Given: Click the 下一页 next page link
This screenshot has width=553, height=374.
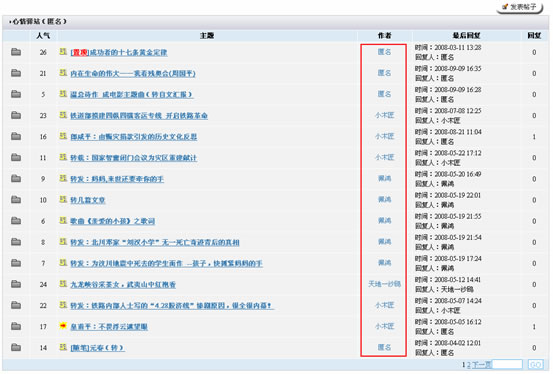Looking at the screenshot, I should [x=481, y=365].
